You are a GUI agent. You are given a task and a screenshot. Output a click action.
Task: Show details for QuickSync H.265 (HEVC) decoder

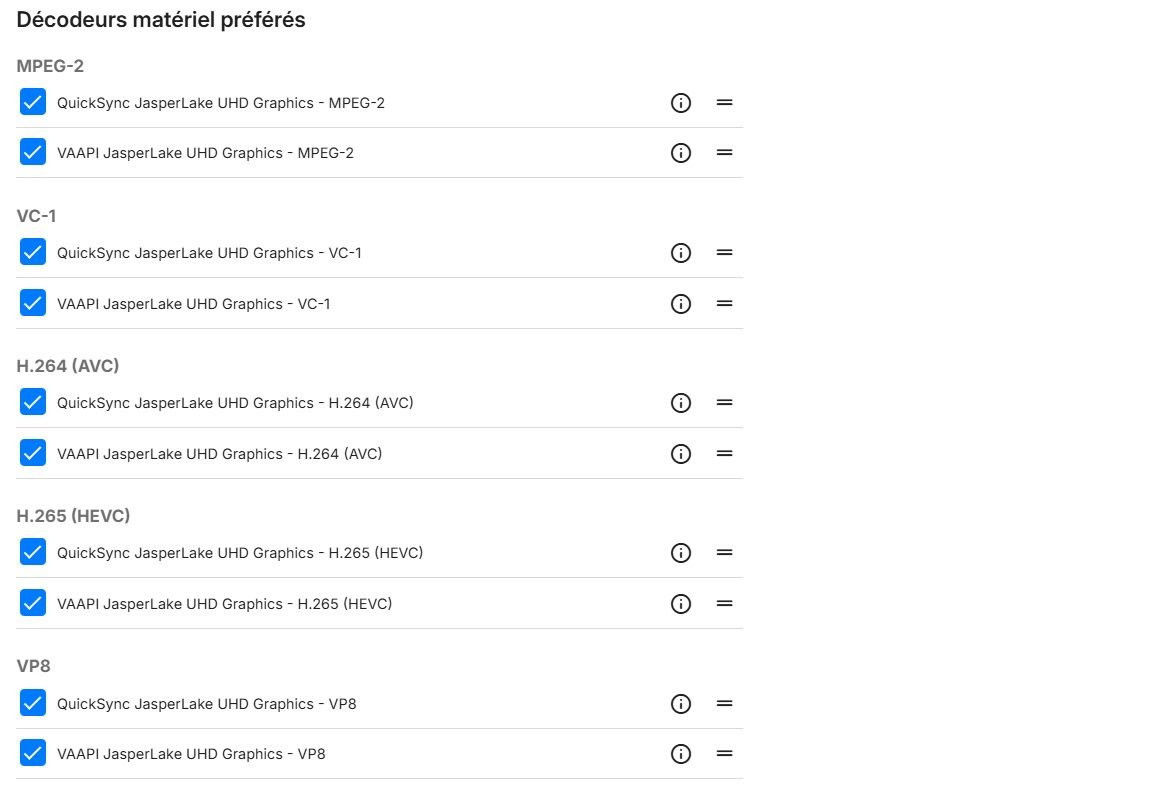coord(681,553)
